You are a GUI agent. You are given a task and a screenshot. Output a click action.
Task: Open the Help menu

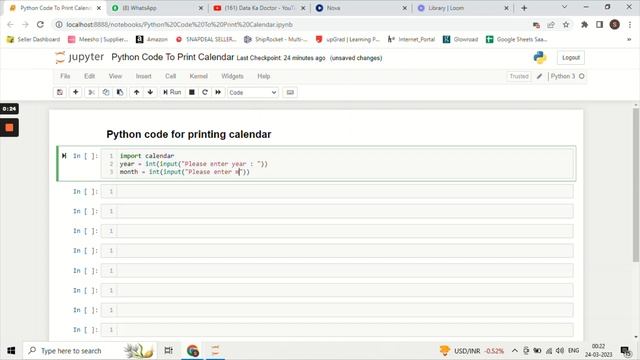[x=264, y=76]
